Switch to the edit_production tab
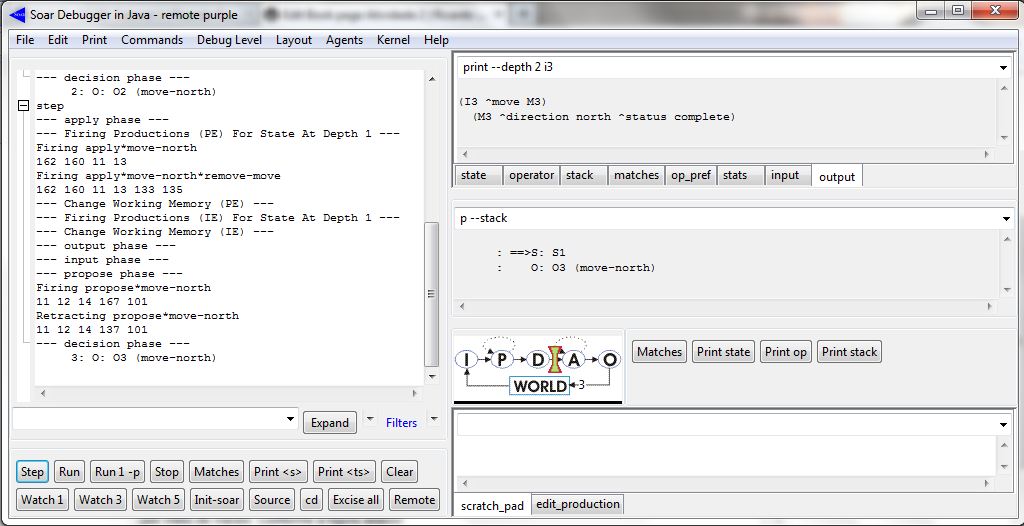This screenshot has height=526, width=1024. click(x=578, y=504)
